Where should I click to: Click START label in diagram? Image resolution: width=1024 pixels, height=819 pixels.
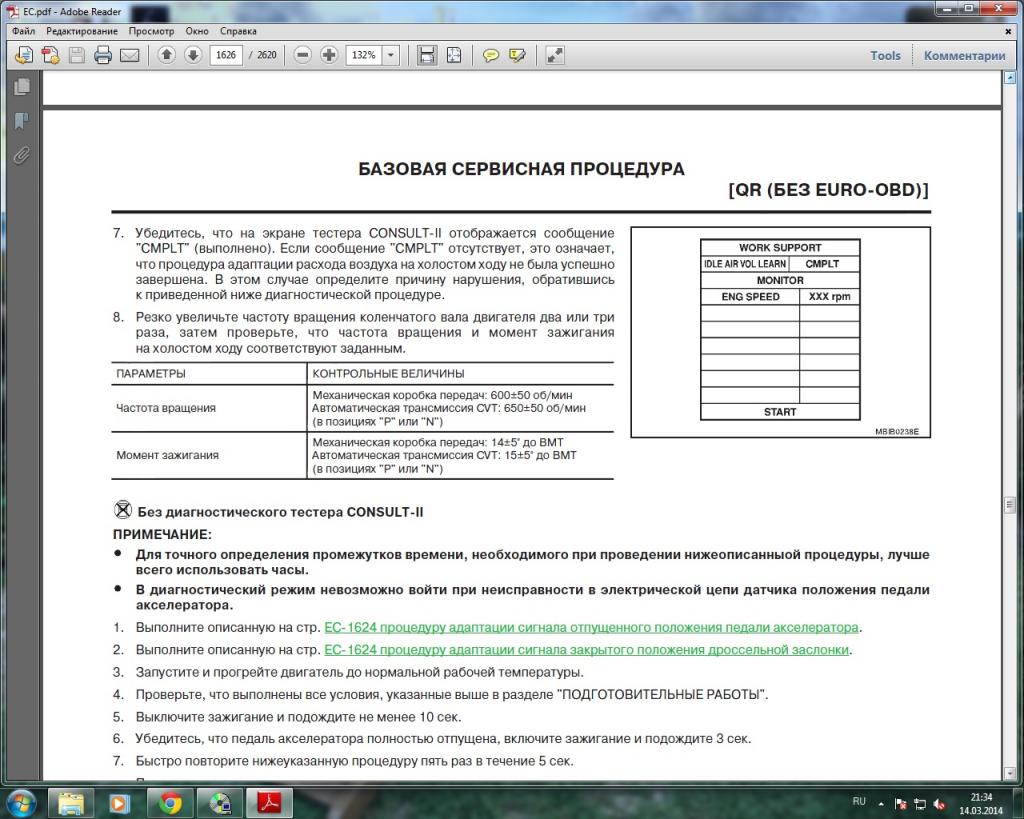coord(780,412)
